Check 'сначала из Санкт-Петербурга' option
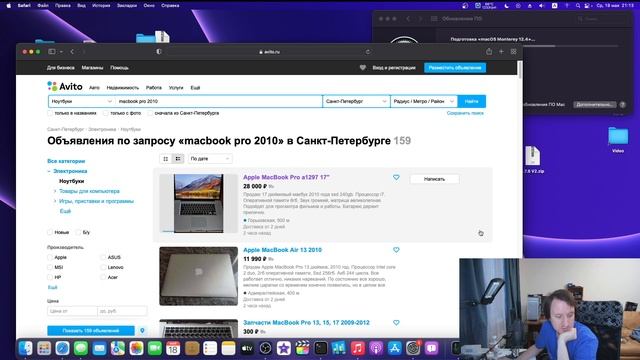This screenshot has height=360, width=640. click(x=150, y=113)
